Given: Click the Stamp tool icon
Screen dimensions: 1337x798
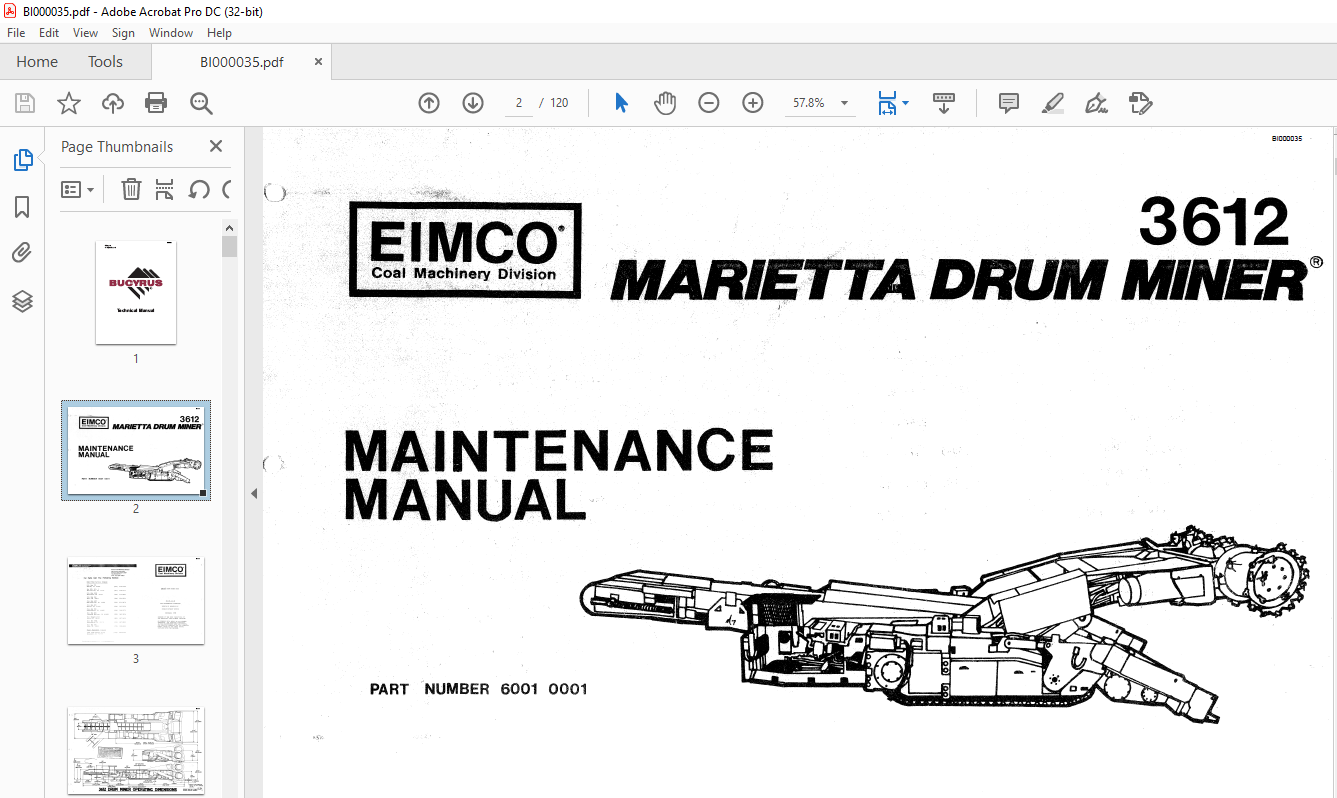Looking at the screenshot, I should (x=1140, y=103).
